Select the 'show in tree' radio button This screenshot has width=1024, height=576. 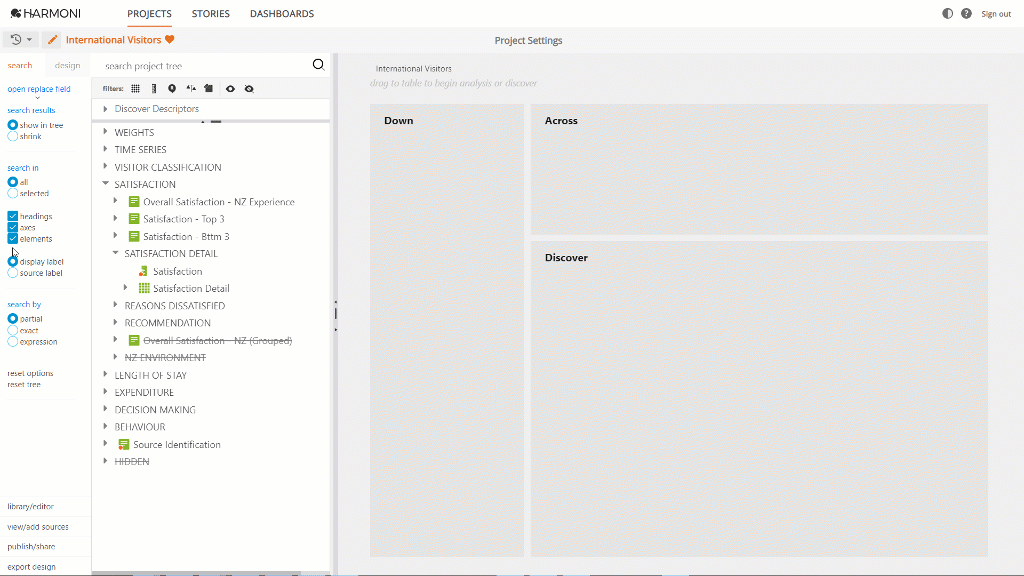(x=12, y=125)
